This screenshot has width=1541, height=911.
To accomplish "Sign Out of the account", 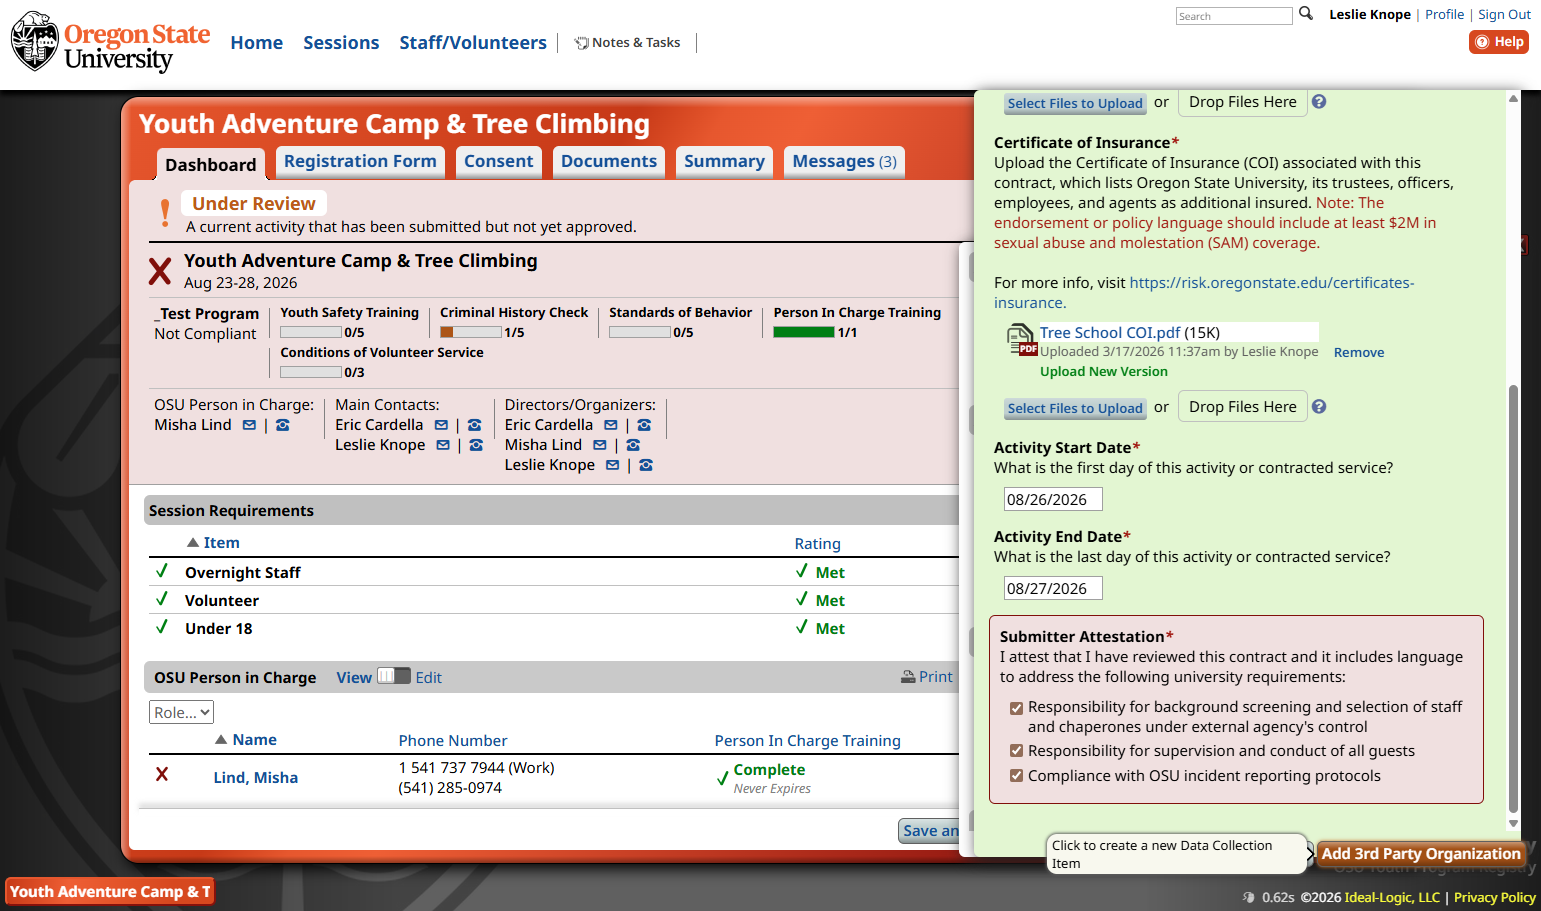I will click(1504, 15).
